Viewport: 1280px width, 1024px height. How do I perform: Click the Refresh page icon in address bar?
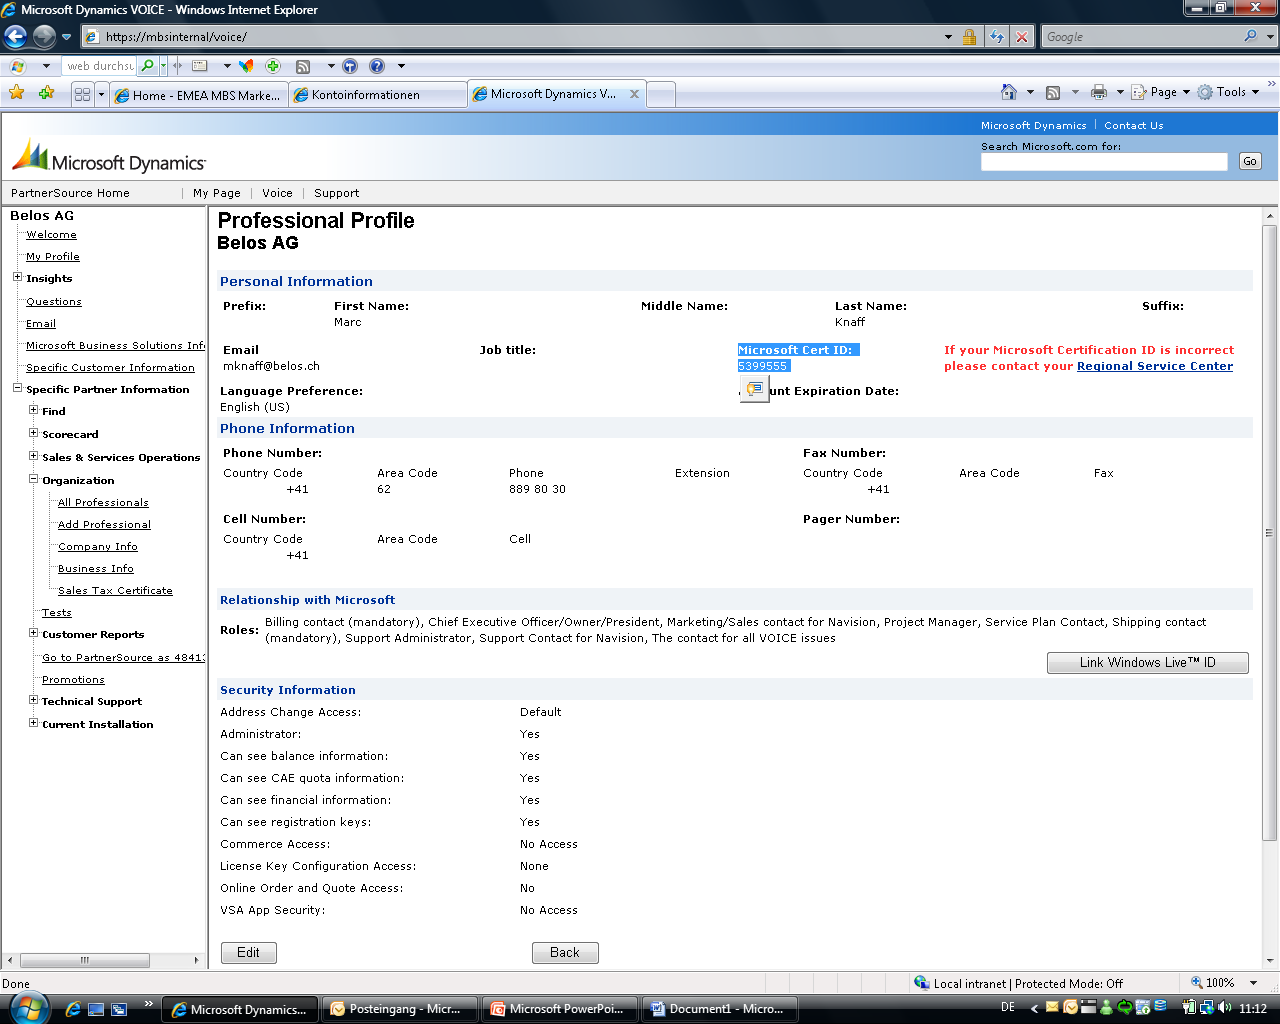pyautogui.click(x=997, y=37)
